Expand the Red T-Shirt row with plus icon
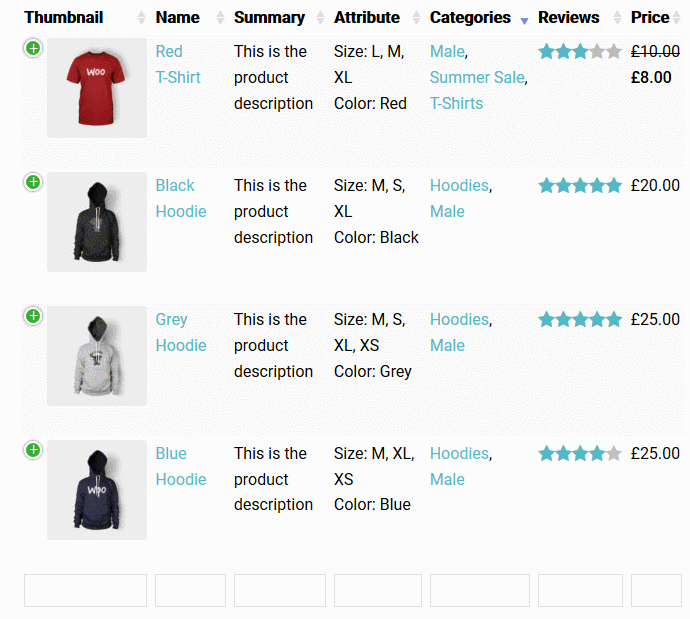The width and height of the screenshot is (690, 619). tap(33, 48)
